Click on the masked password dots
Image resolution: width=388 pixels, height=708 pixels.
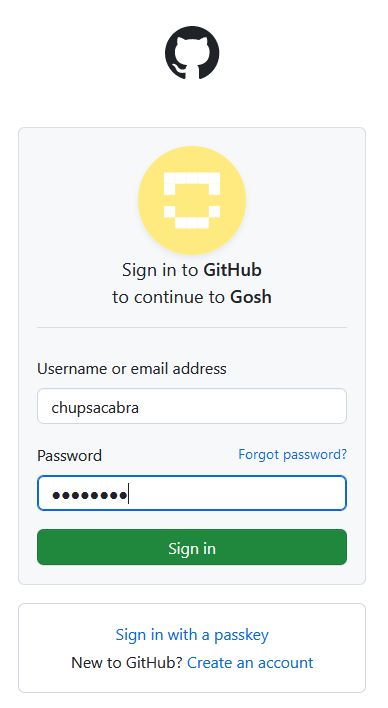coord(89,495)
